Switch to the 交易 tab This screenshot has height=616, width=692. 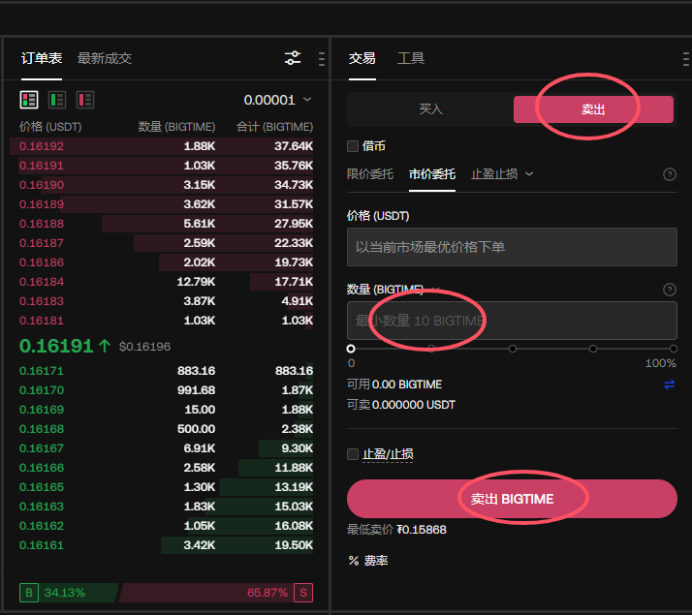(x=362, y=58)
